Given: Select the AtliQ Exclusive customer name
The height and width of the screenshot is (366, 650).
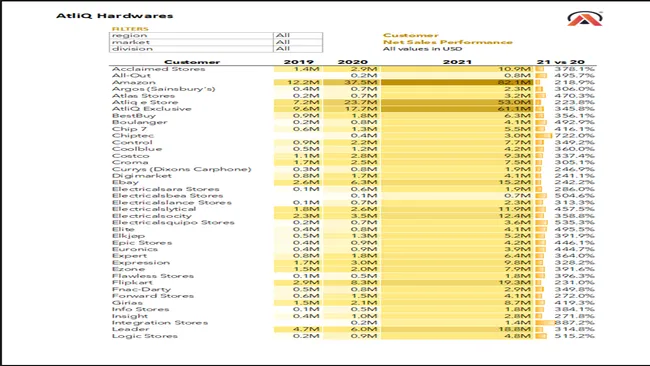Looking at the screenshot, I should [x=152, y=109].
